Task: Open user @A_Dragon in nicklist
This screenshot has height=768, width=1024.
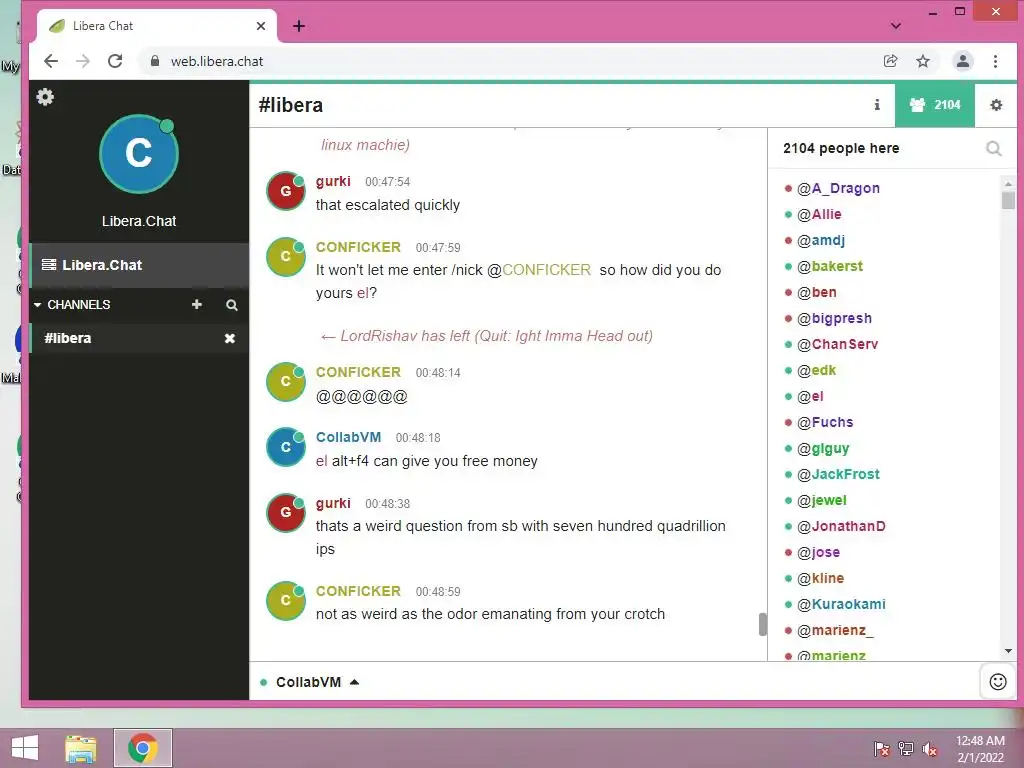Action: pos(838,189)
